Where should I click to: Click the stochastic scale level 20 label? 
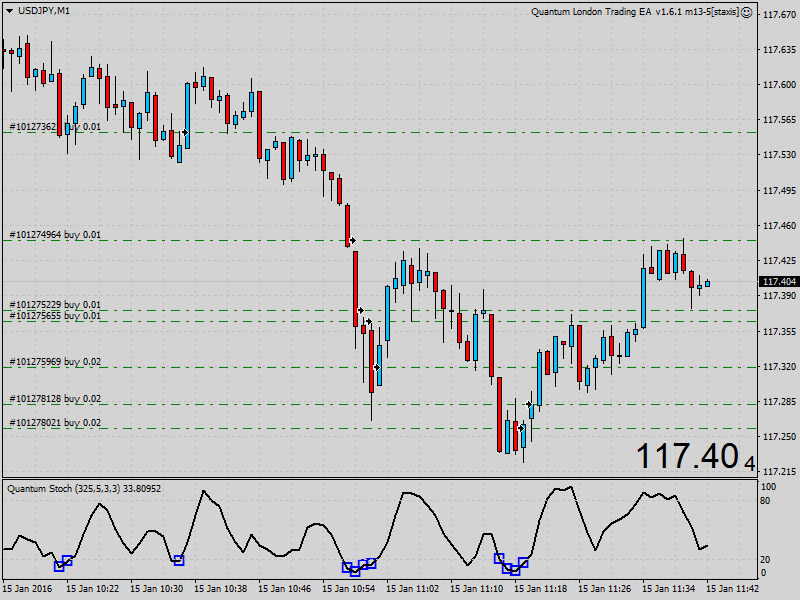(x=765, y=560)
